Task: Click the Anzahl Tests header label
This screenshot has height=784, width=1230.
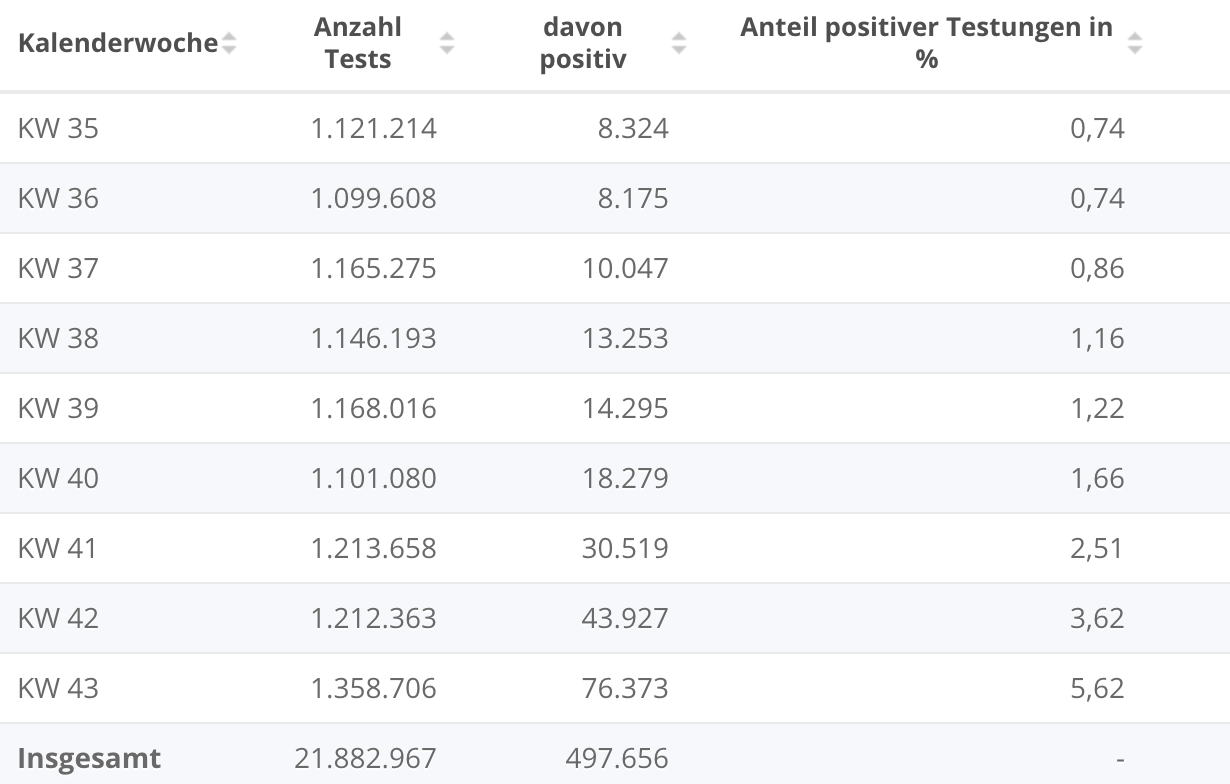Action: coord(357,43)
